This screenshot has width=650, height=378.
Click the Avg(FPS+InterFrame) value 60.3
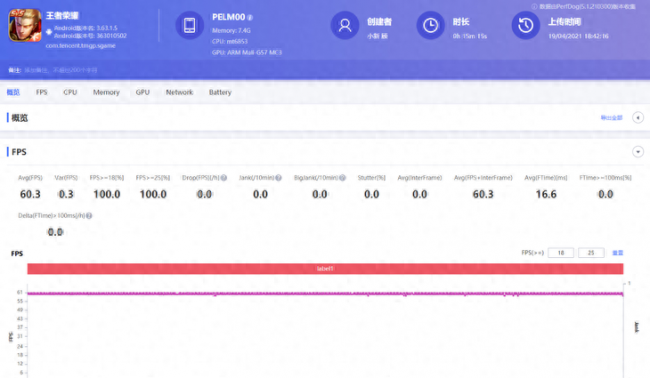483,194
